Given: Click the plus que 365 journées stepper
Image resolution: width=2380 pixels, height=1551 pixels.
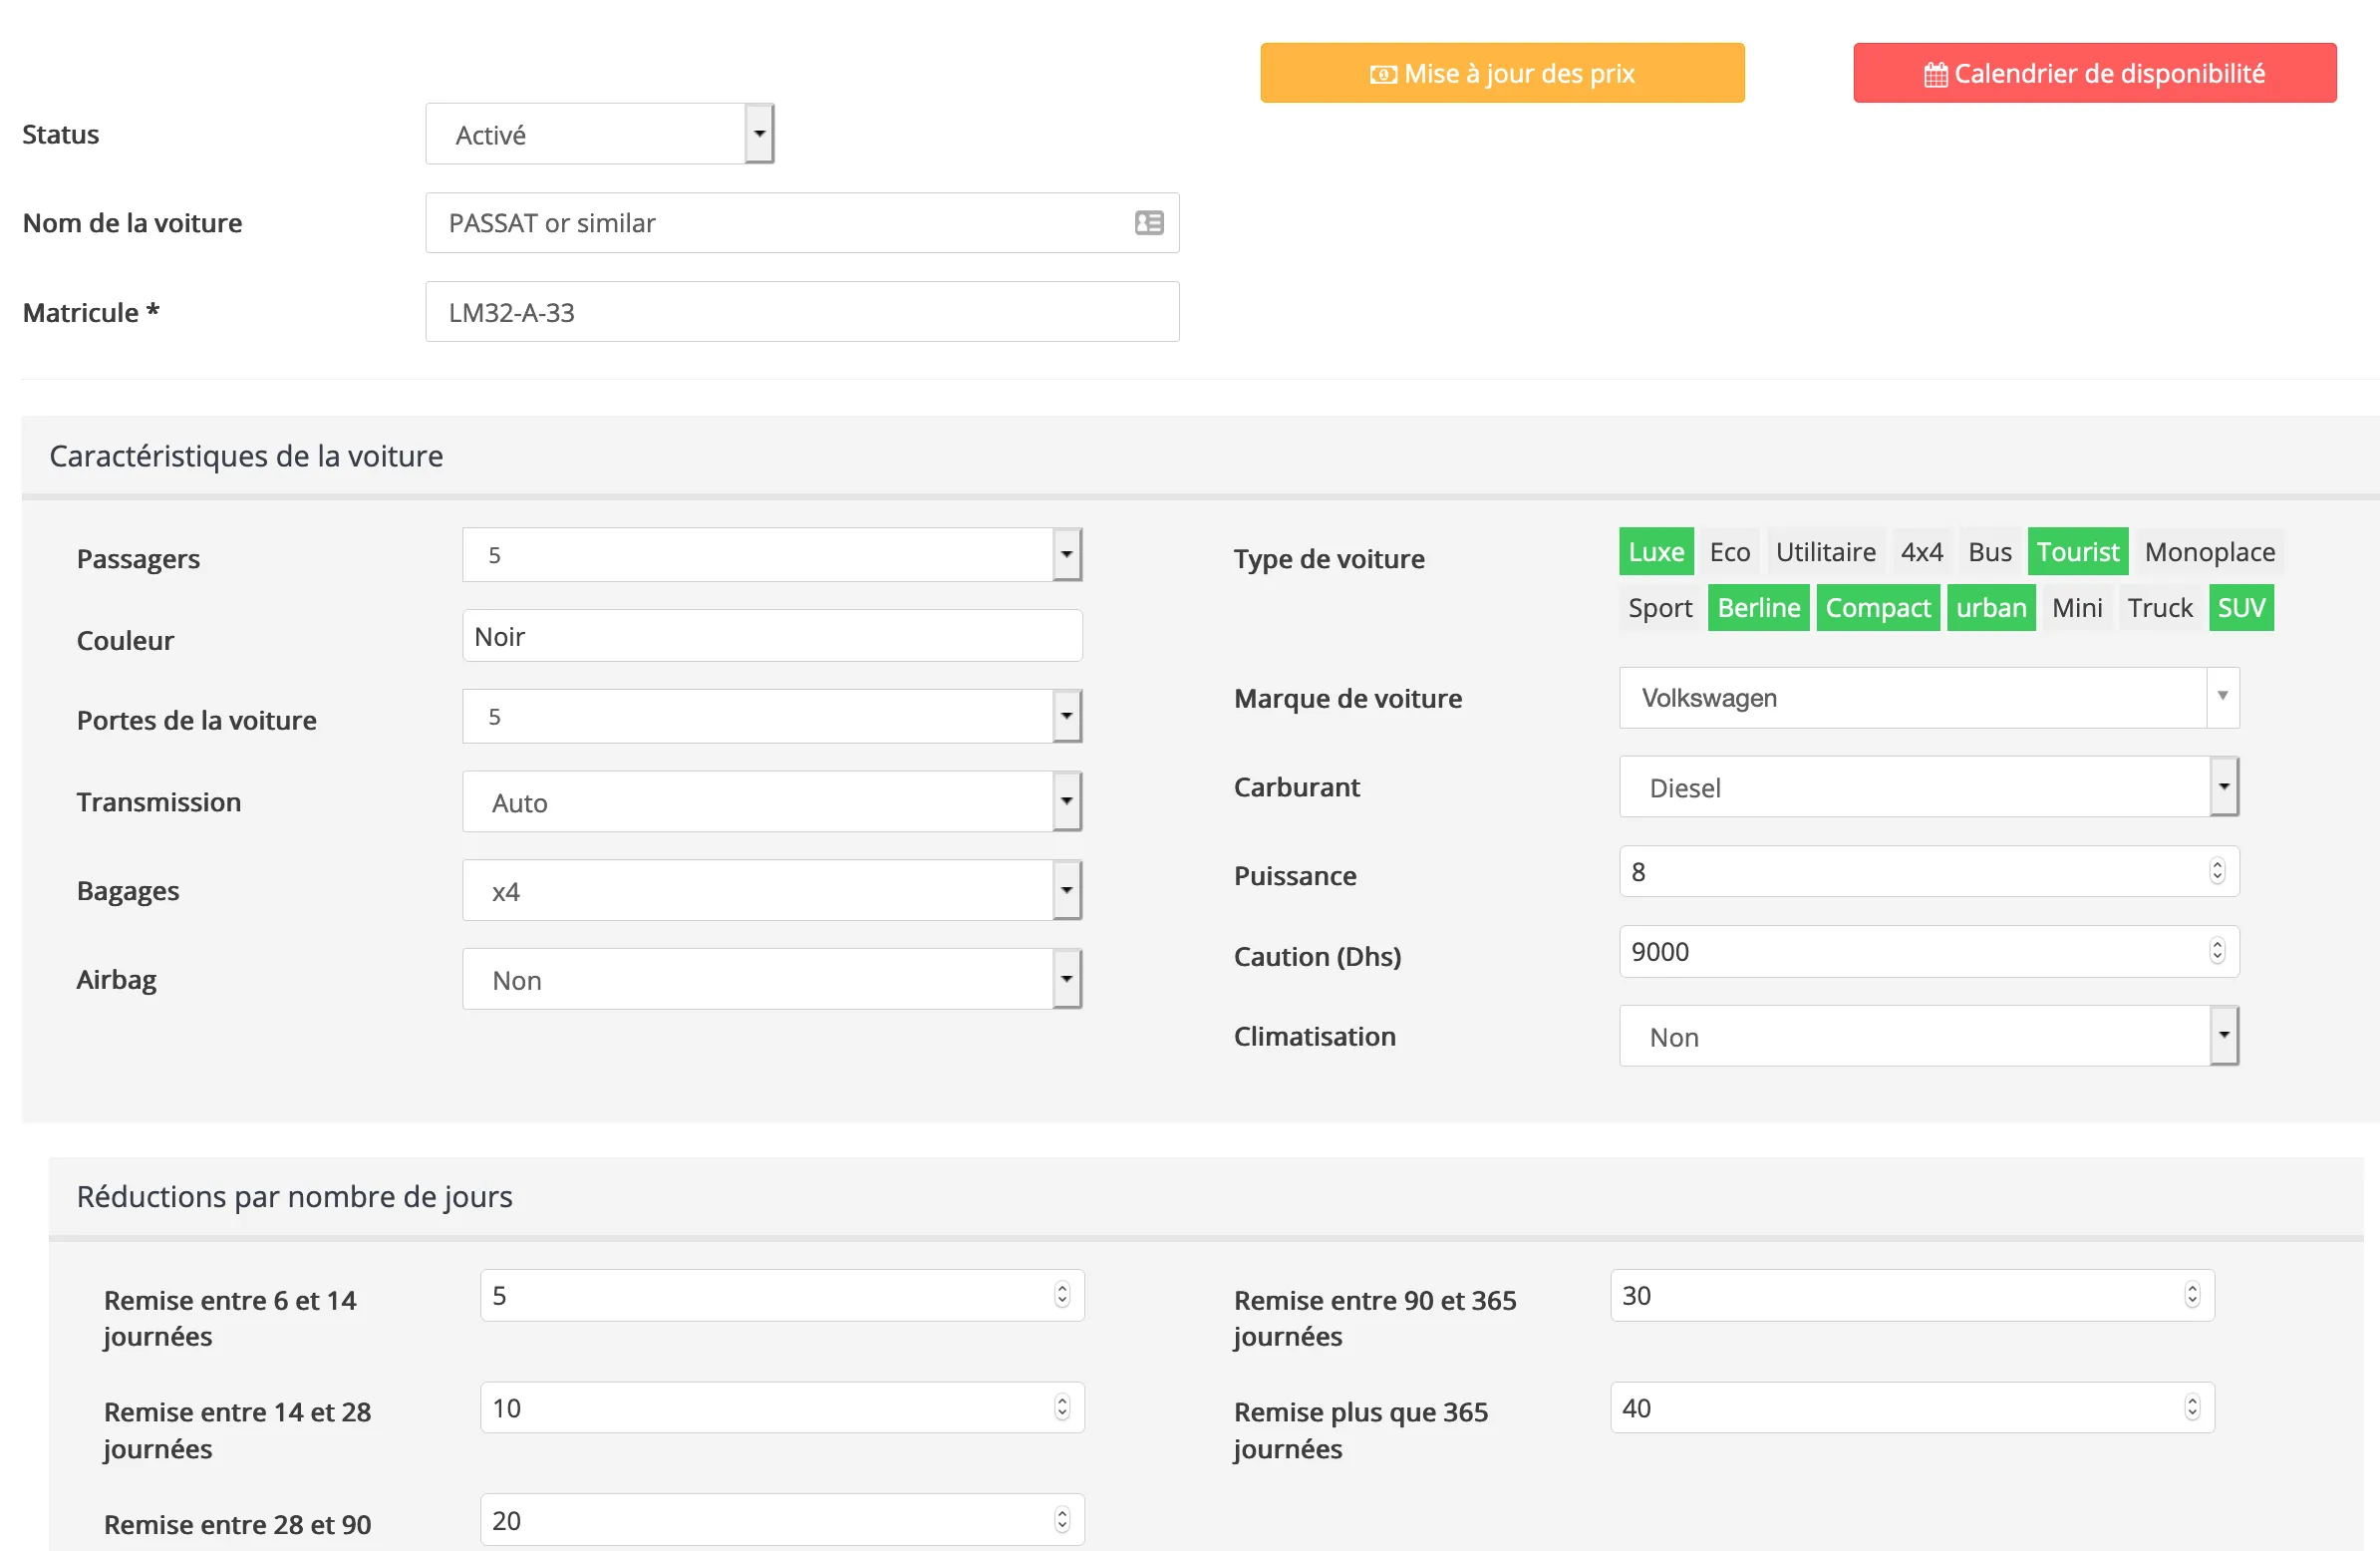Looking at the screenshot, I should point(2192,1408).
